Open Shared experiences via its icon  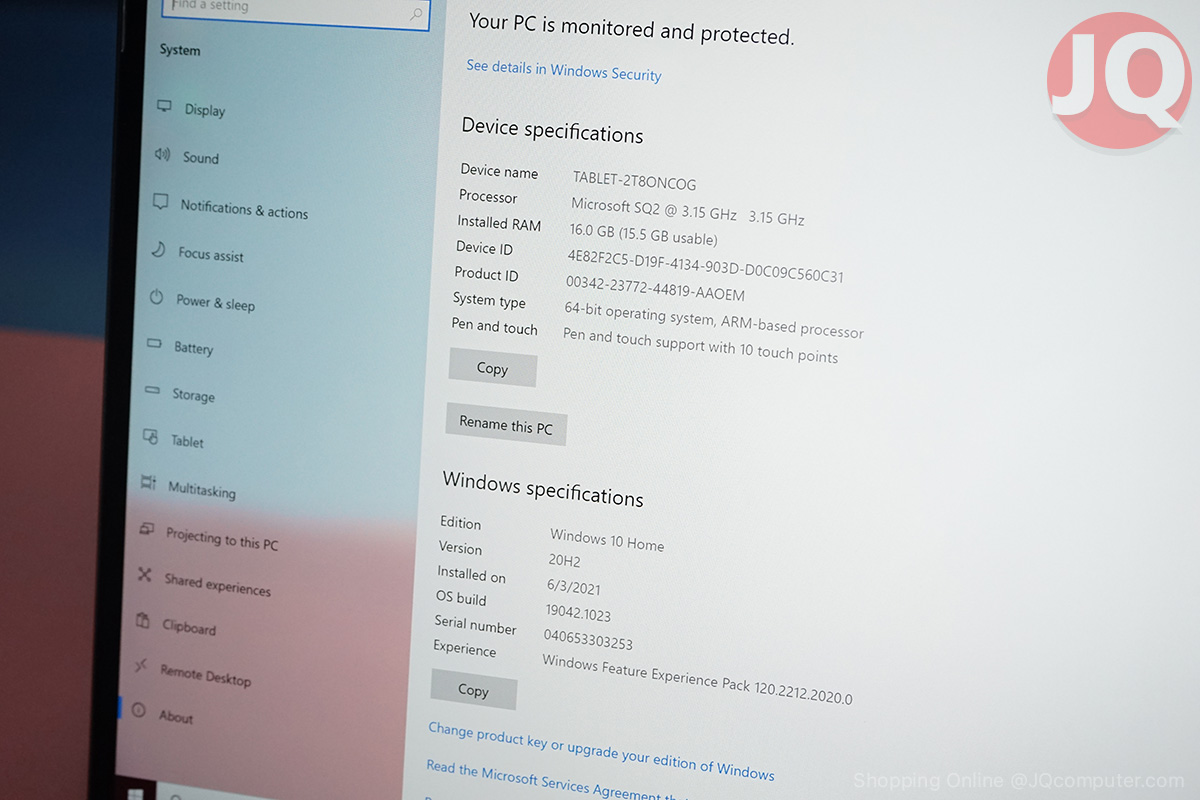(145, 575)
